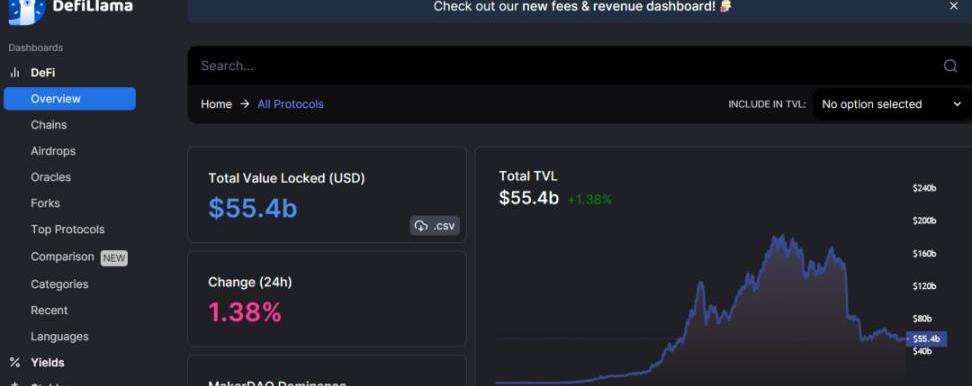This screenshot has height=386, width=972.
Task: Select Overview in the sidebar
Action: (69, 99)
